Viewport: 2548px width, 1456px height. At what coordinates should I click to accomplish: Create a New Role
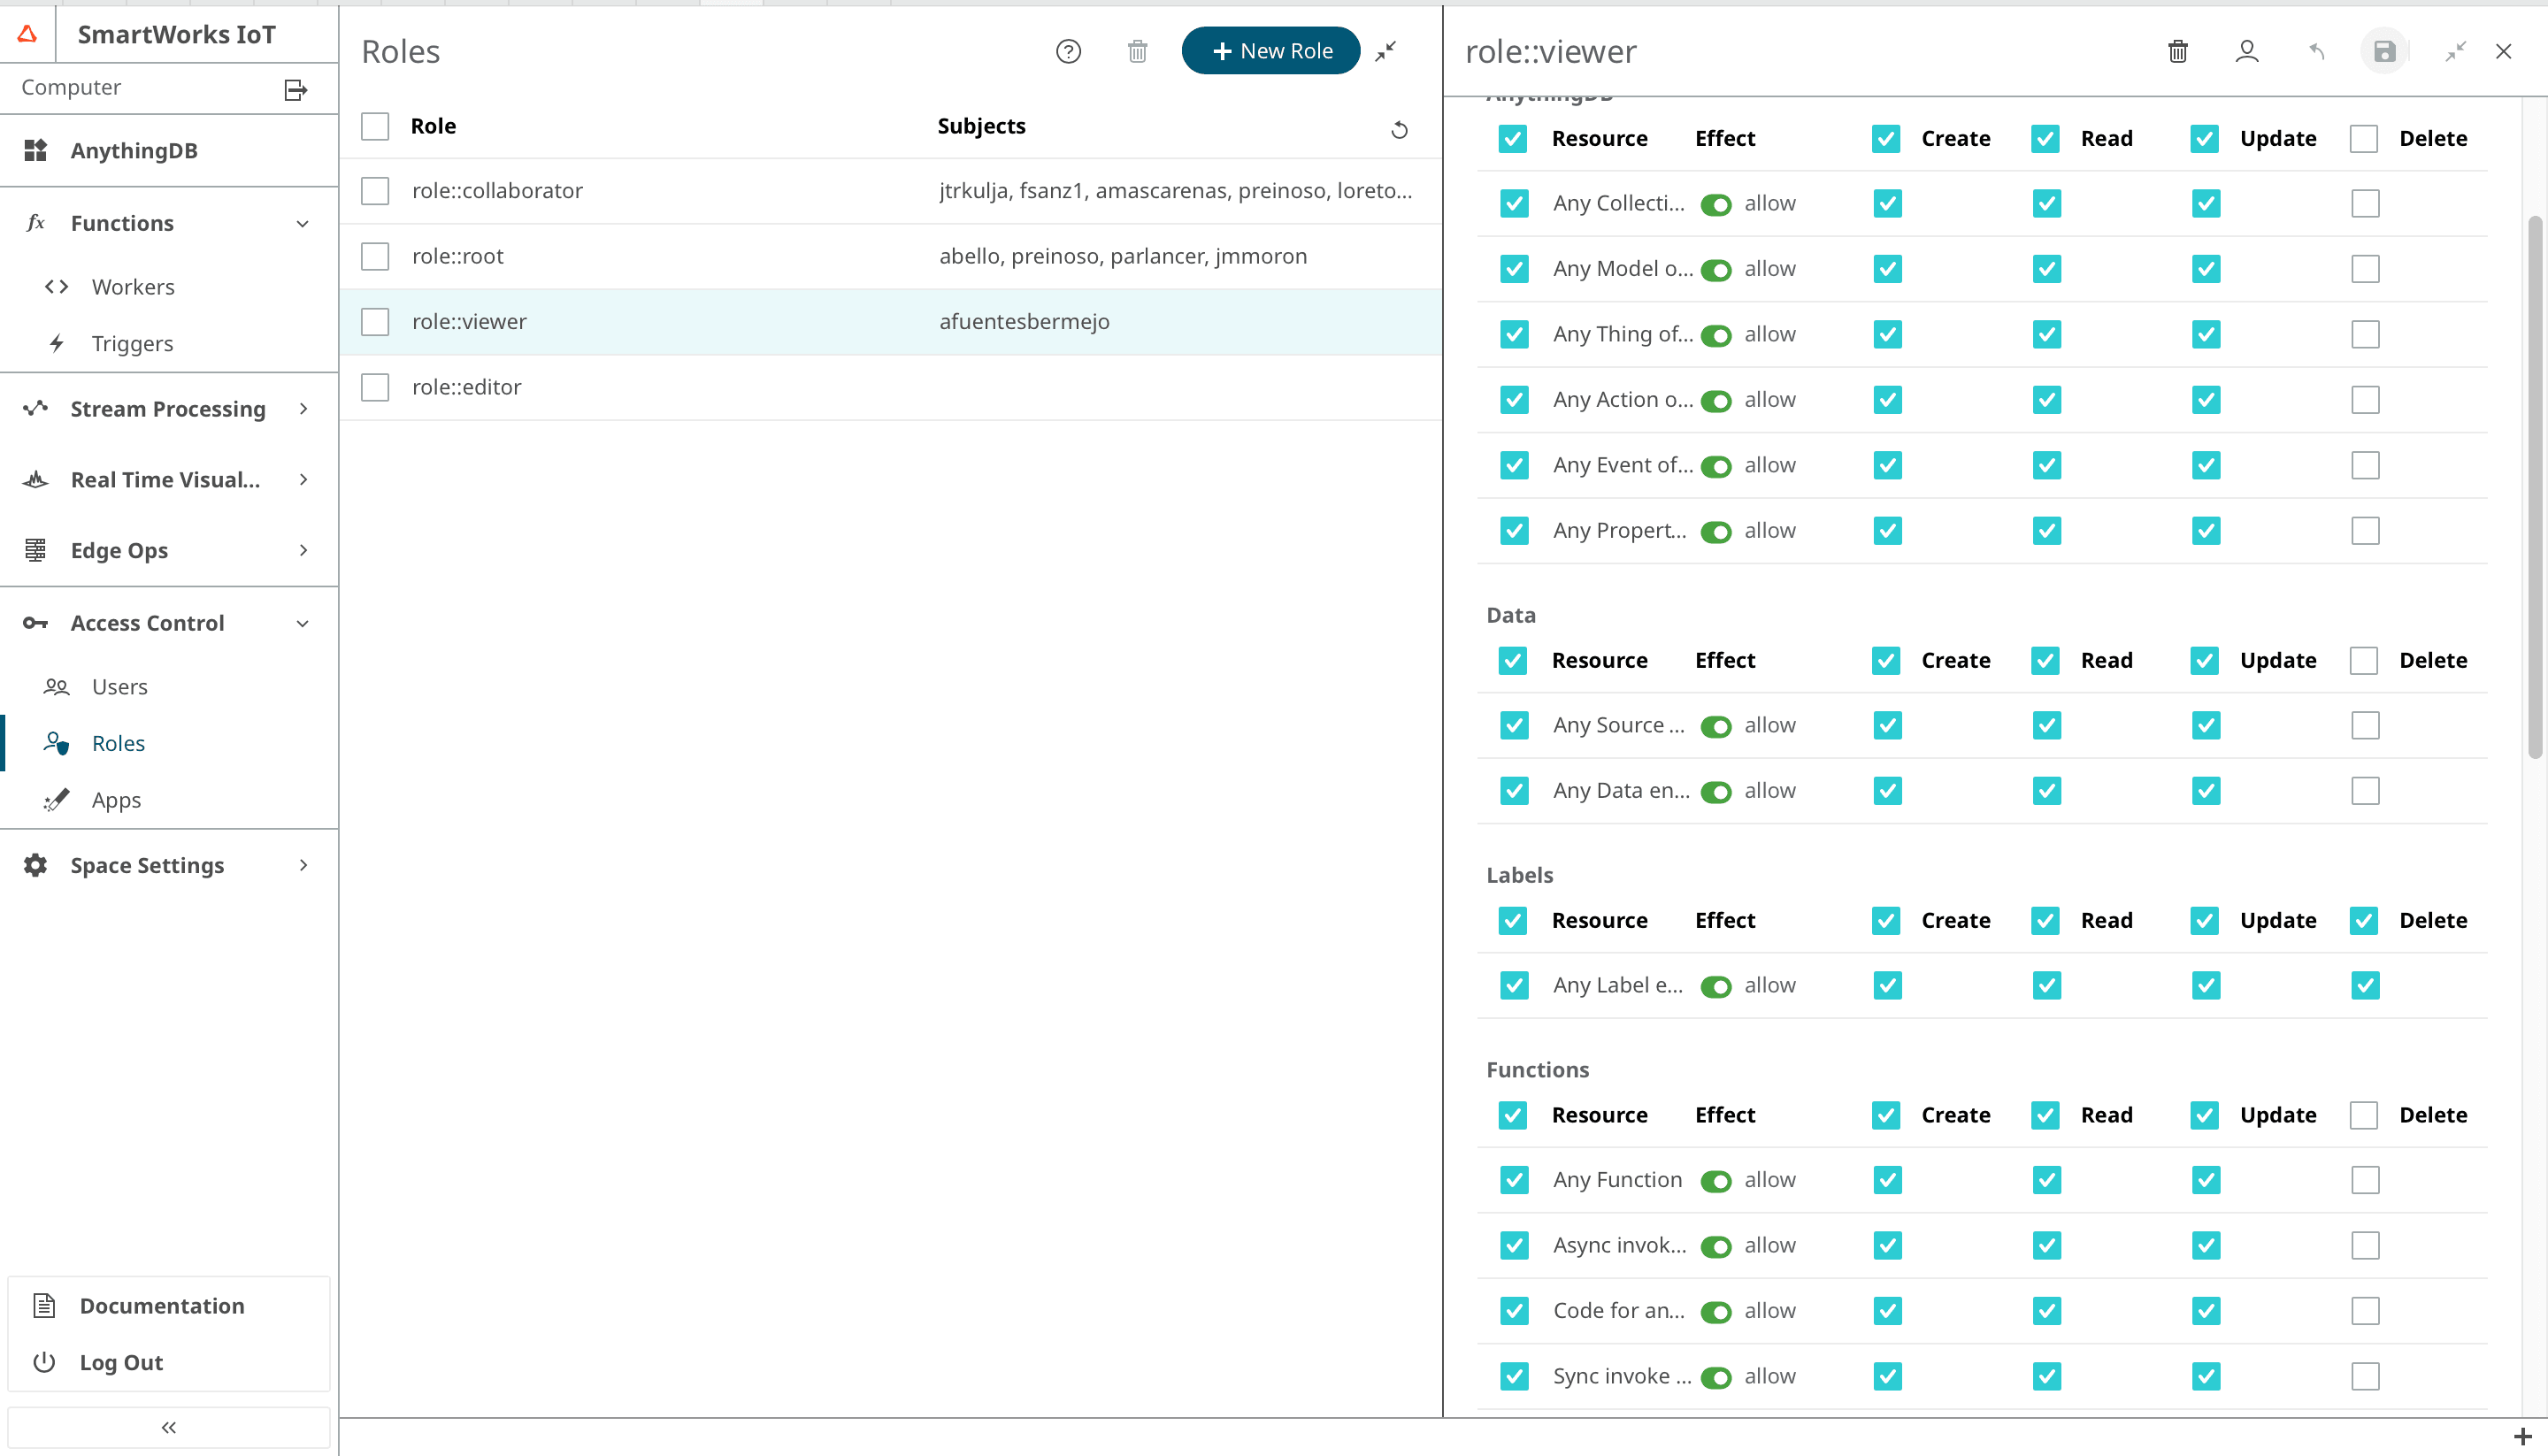coord(1270,50)
